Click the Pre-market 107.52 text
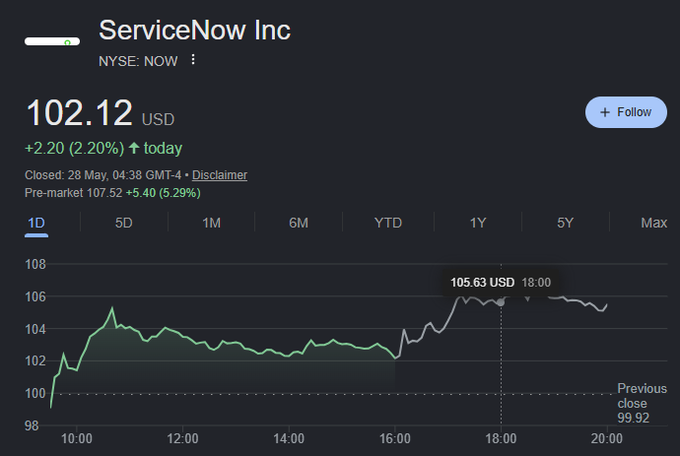 pos(73,193)
